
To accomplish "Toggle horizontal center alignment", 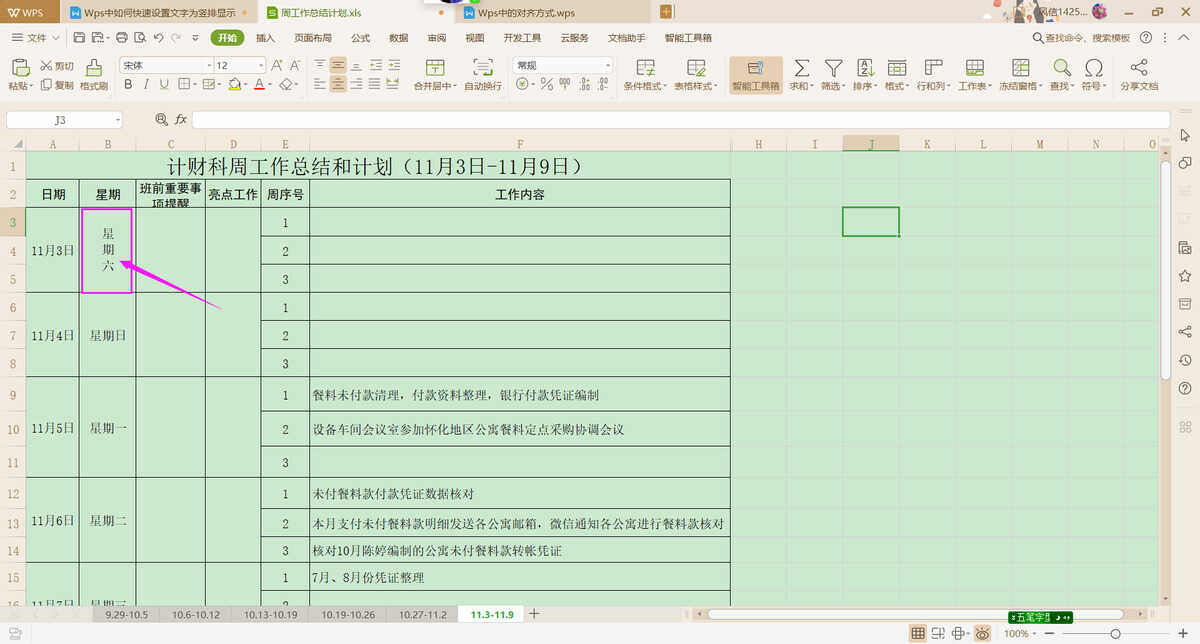I will [338, 85].
